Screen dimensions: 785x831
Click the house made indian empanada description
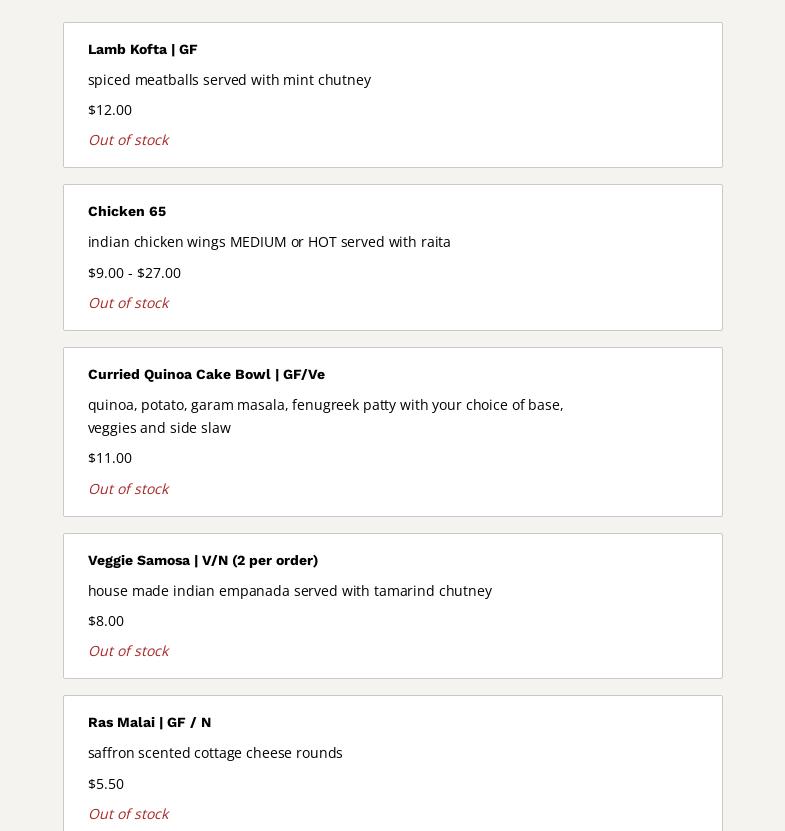289,590
